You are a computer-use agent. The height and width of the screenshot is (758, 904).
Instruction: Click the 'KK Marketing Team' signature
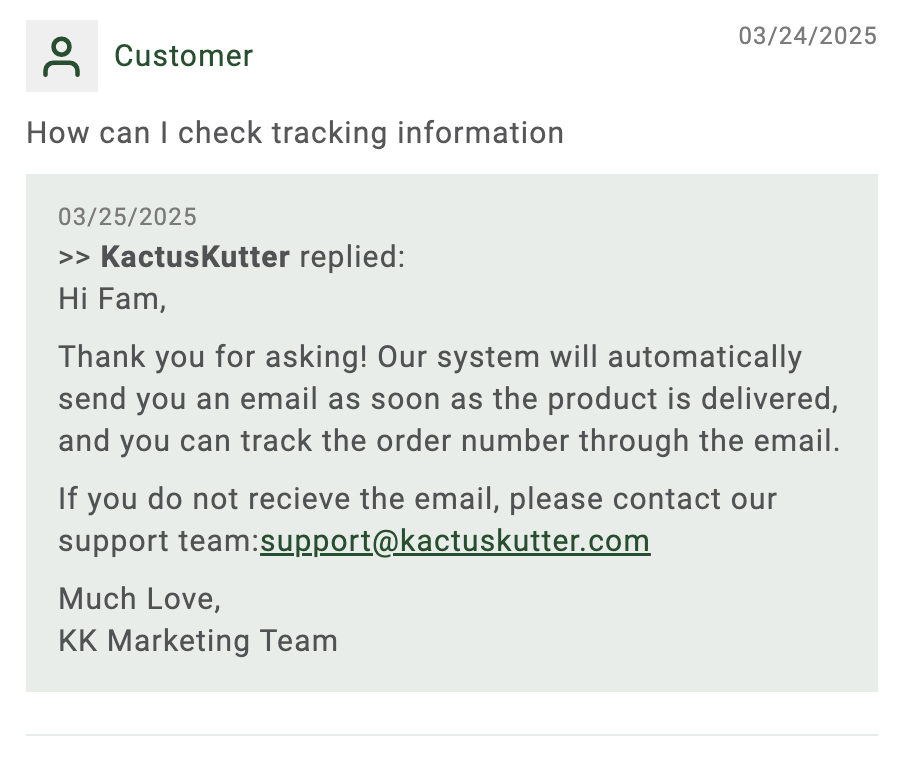198,641
